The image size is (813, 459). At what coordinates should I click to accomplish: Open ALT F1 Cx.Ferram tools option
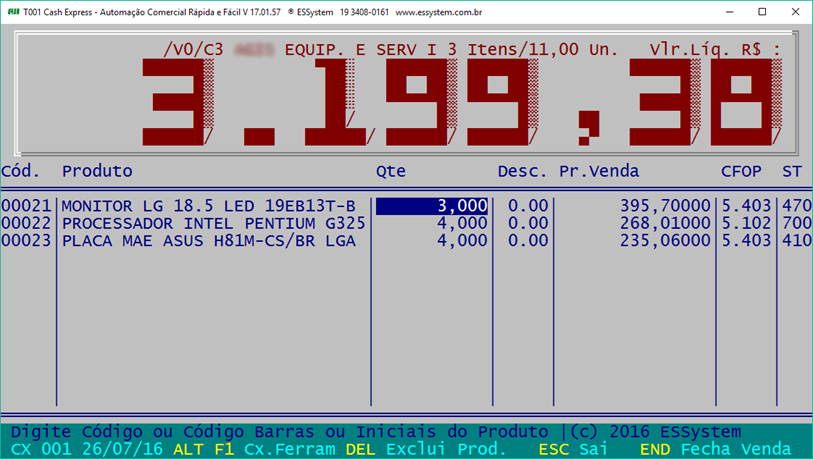pyautogui.click(x=254, y=449)
